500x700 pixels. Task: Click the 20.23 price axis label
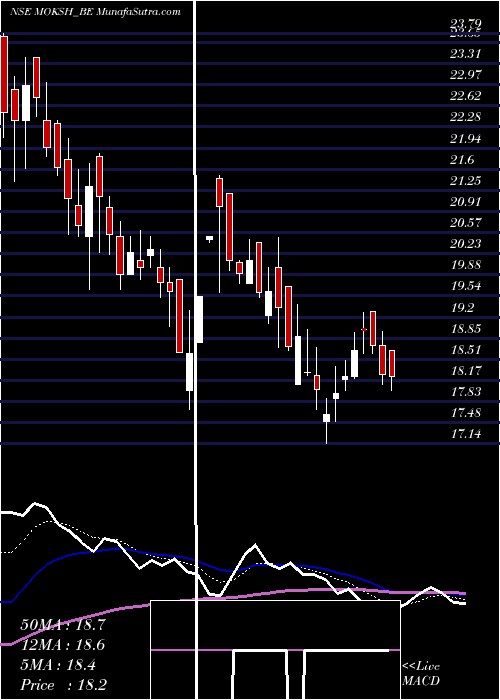click(x=466, y=244)
